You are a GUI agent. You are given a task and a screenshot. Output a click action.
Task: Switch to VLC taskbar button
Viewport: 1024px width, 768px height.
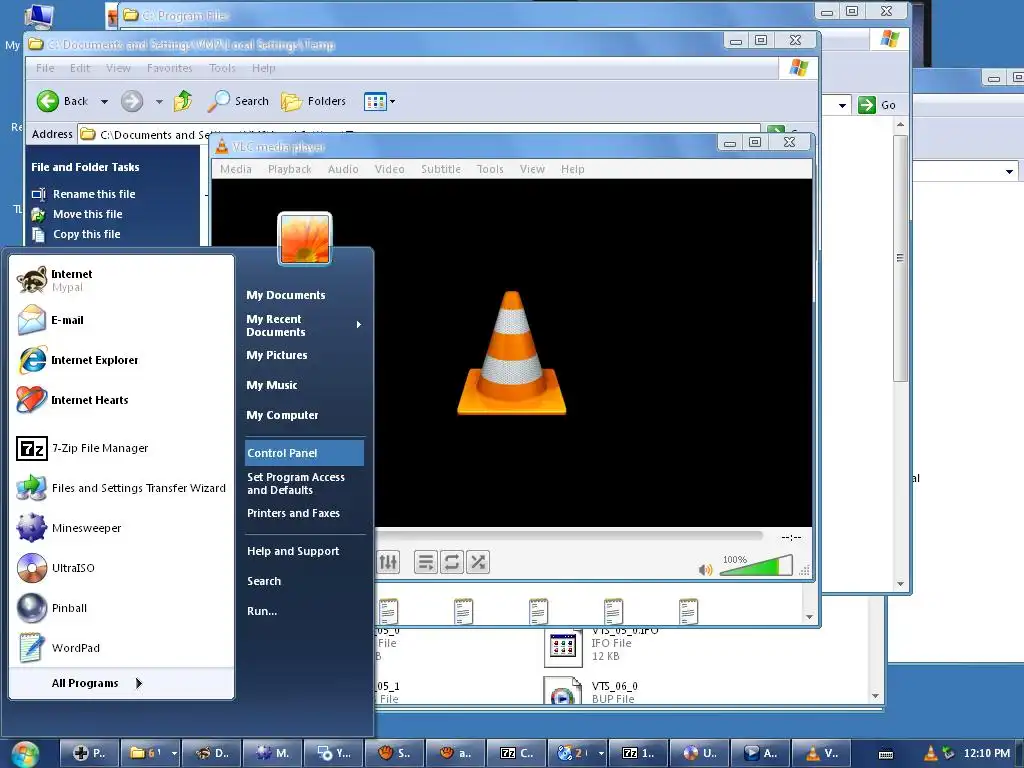(x=823, y=753)
